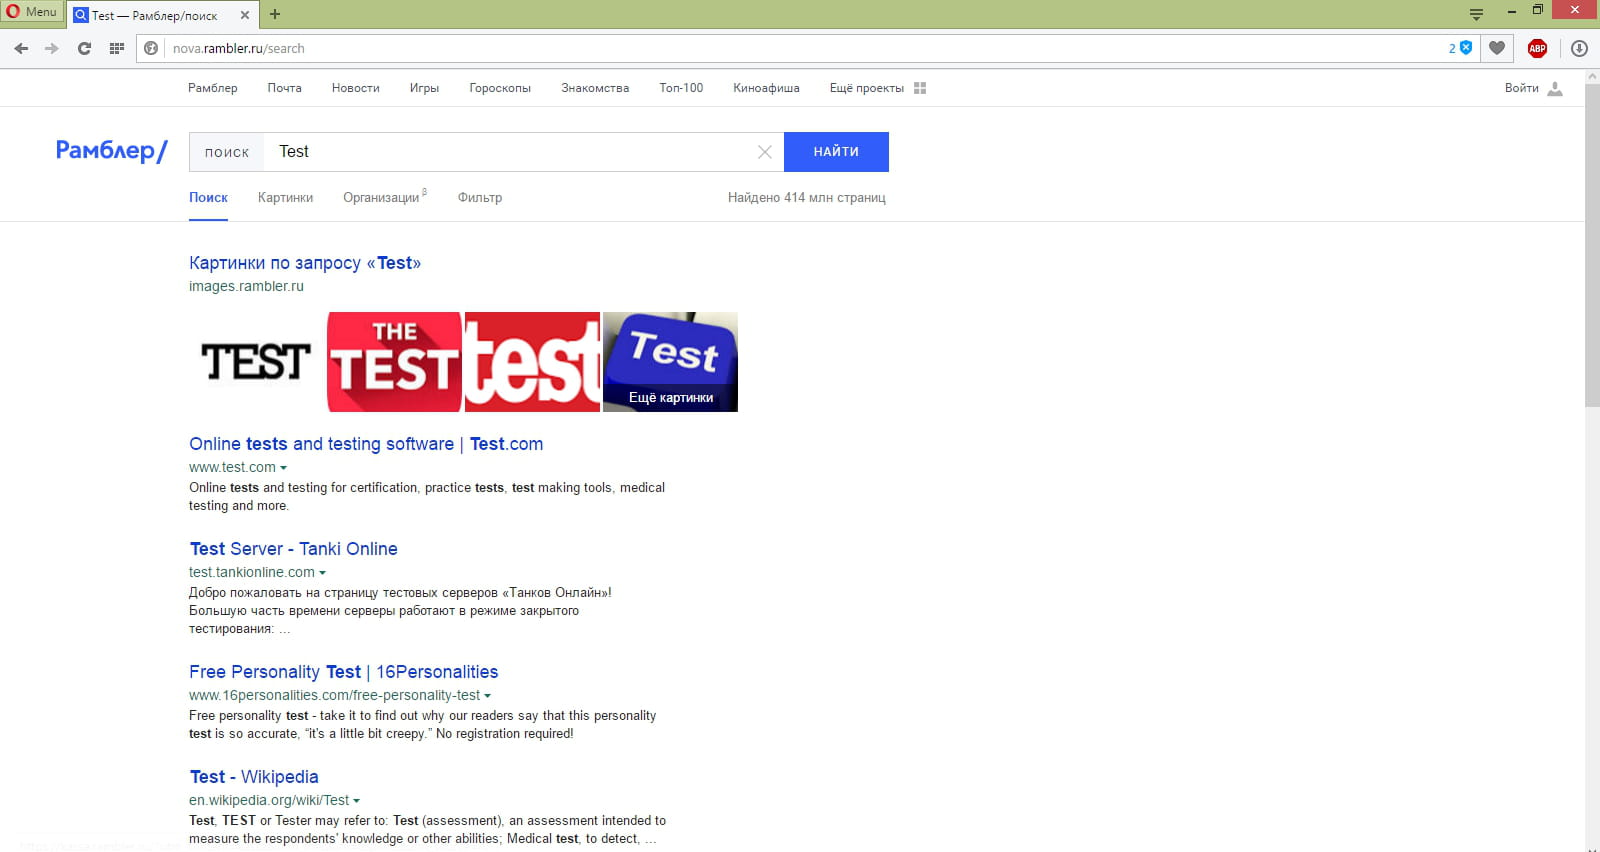Clear the search query with X
Screen dimensions: 1600x852
pyautogui.click(x=765, y=152)
